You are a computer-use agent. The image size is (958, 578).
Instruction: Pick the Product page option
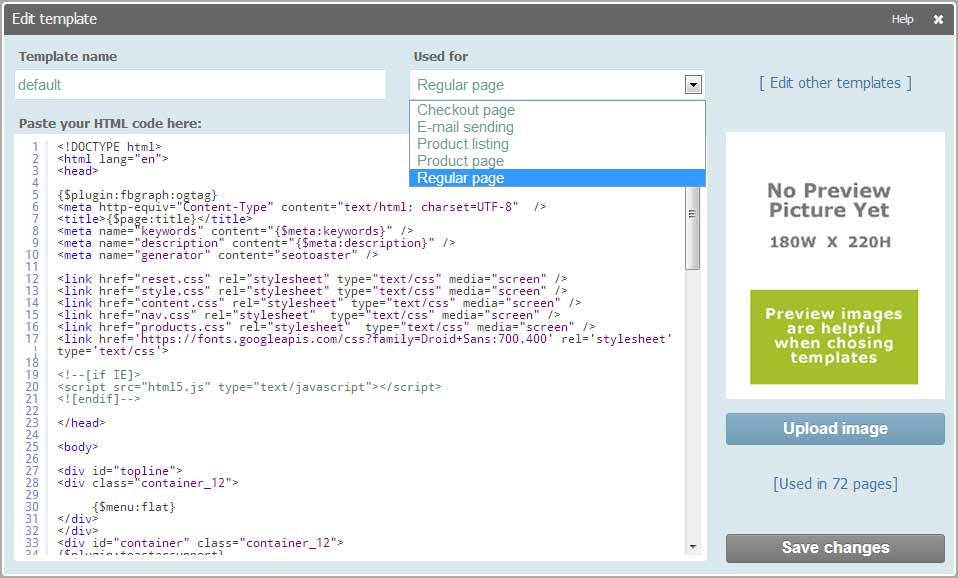460,161
